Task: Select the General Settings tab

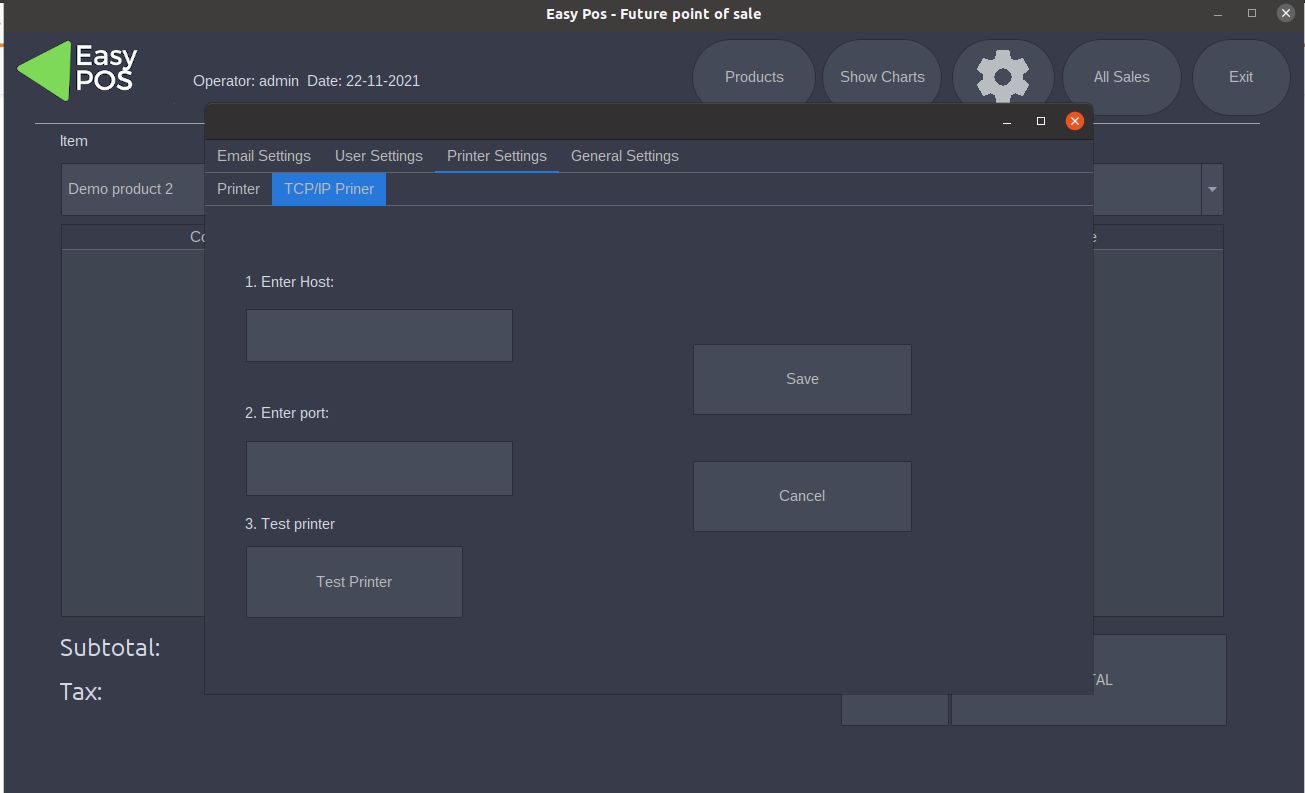Action: [624, 156]
